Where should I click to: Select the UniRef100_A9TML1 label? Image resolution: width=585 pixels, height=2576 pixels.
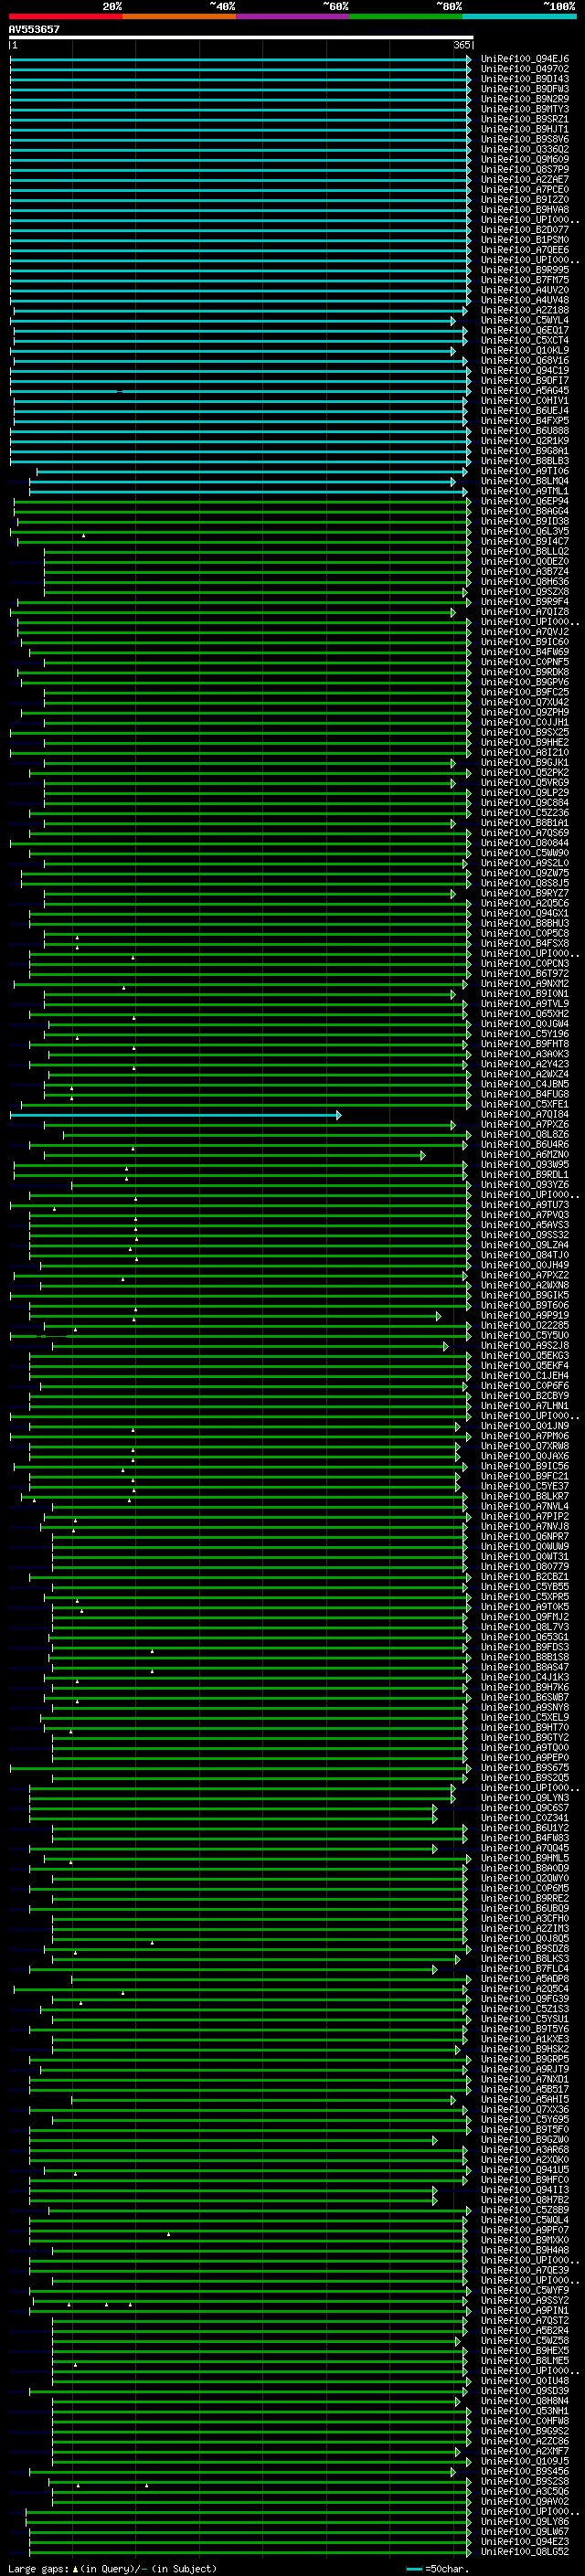pos(525,491)
